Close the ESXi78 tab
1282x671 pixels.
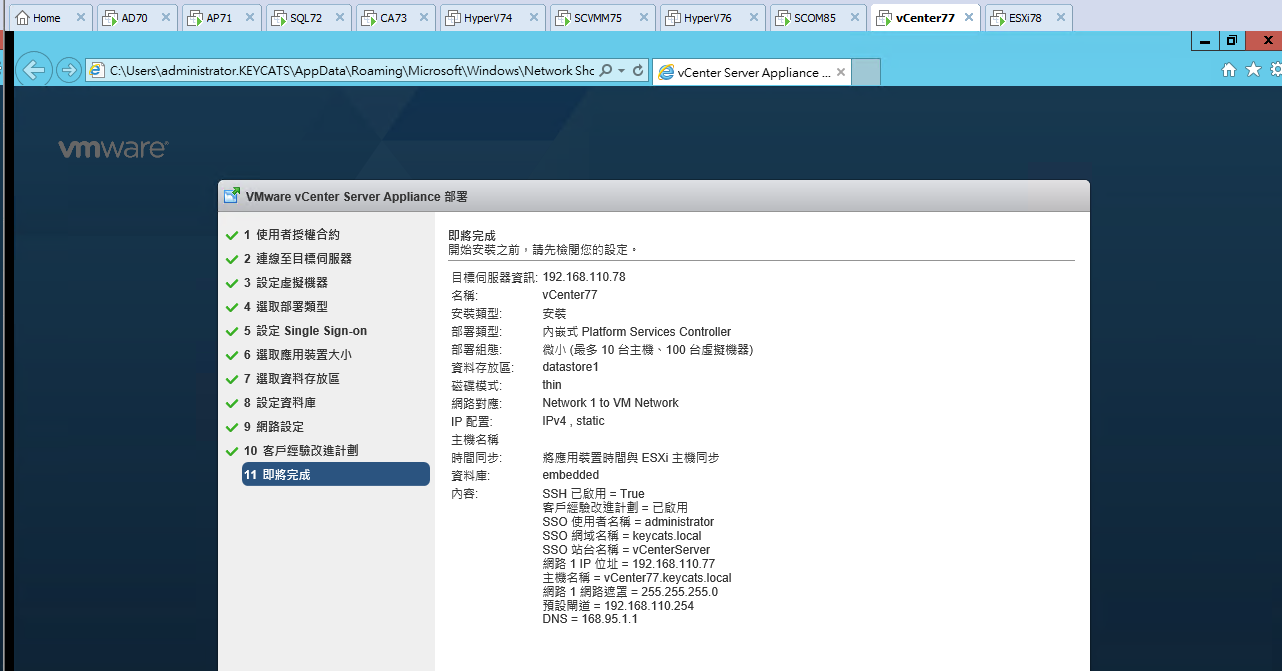click(1059, 18)
